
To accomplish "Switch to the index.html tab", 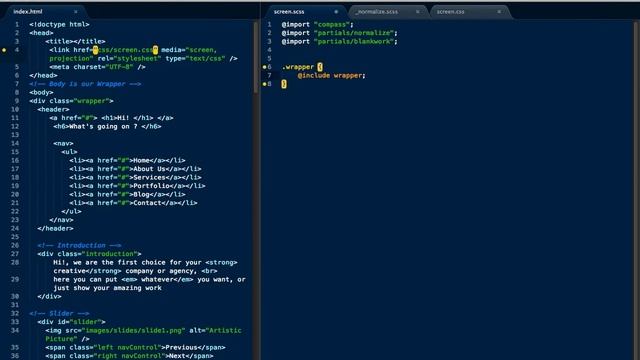I will point(28,12).
